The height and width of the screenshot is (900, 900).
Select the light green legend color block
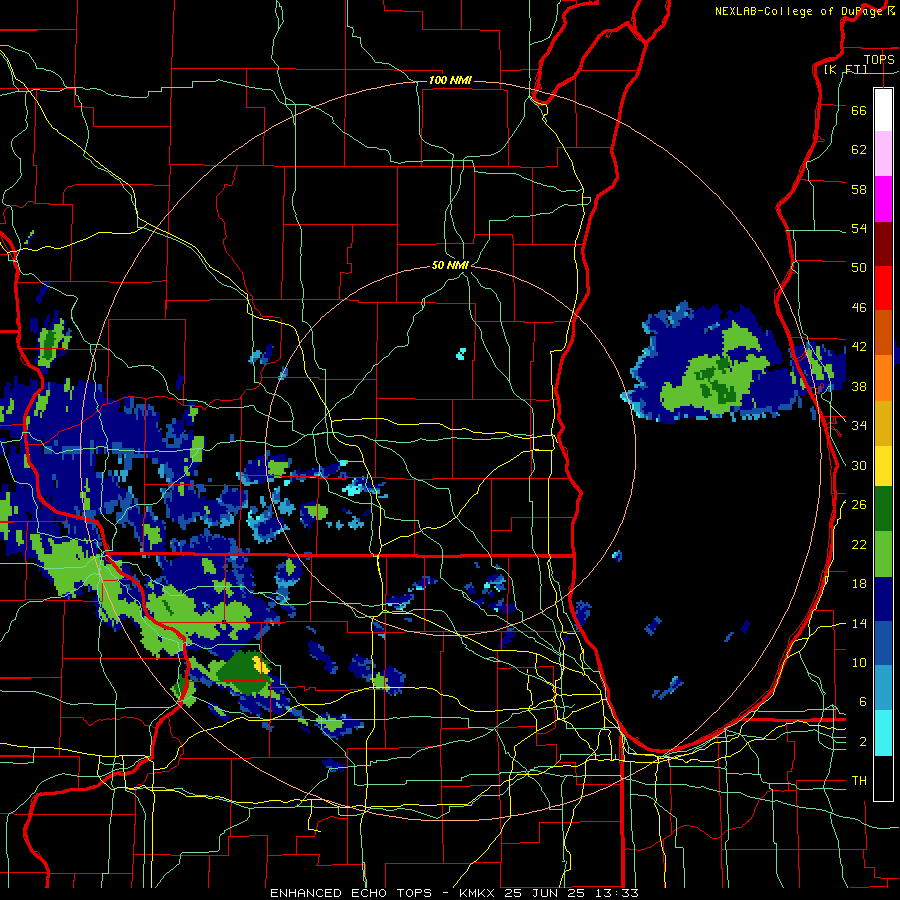[x=883, y=554]
